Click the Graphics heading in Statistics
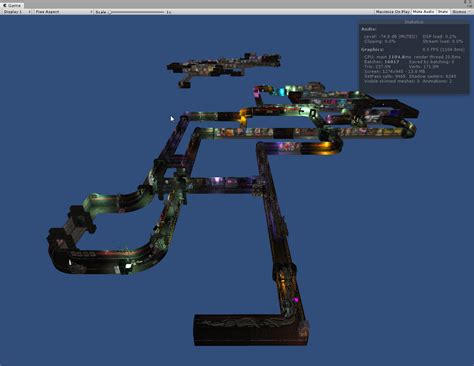Screen dimensions: 474x366 pyautogui.click(x=373, y=50)
